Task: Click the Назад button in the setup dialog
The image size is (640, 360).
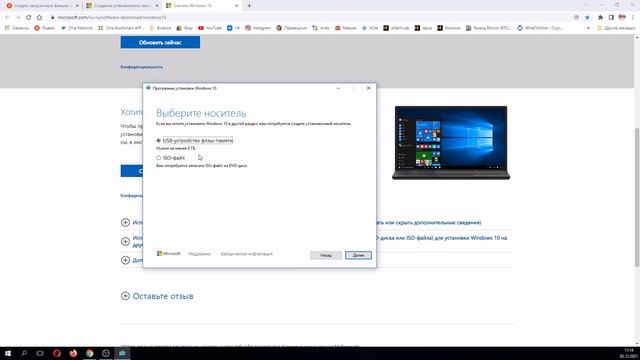Action: coord(326,255)
